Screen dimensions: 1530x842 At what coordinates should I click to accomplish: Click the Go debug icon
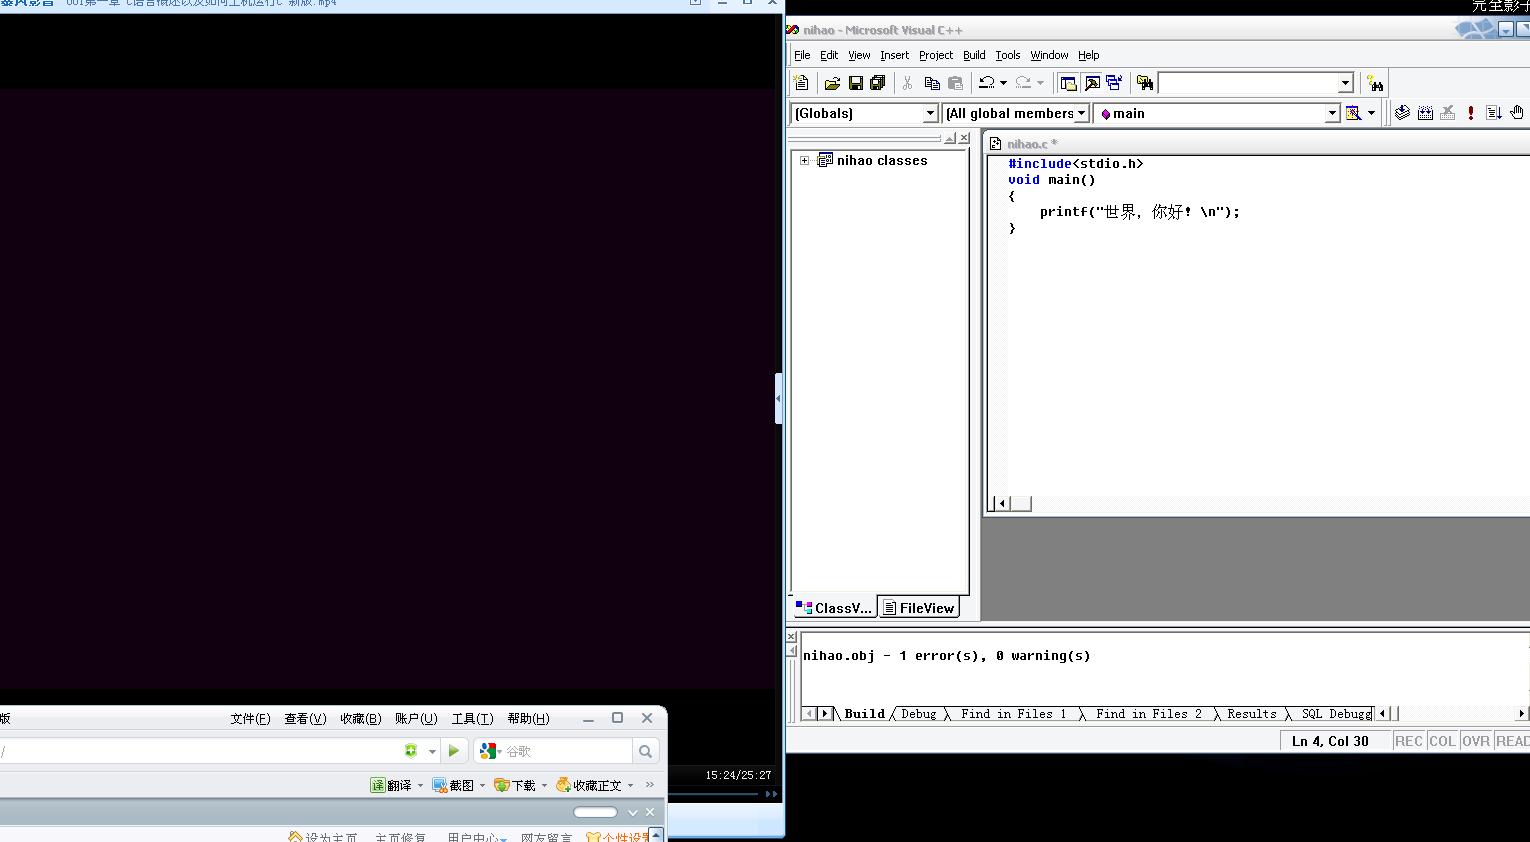coord(1494,113)
